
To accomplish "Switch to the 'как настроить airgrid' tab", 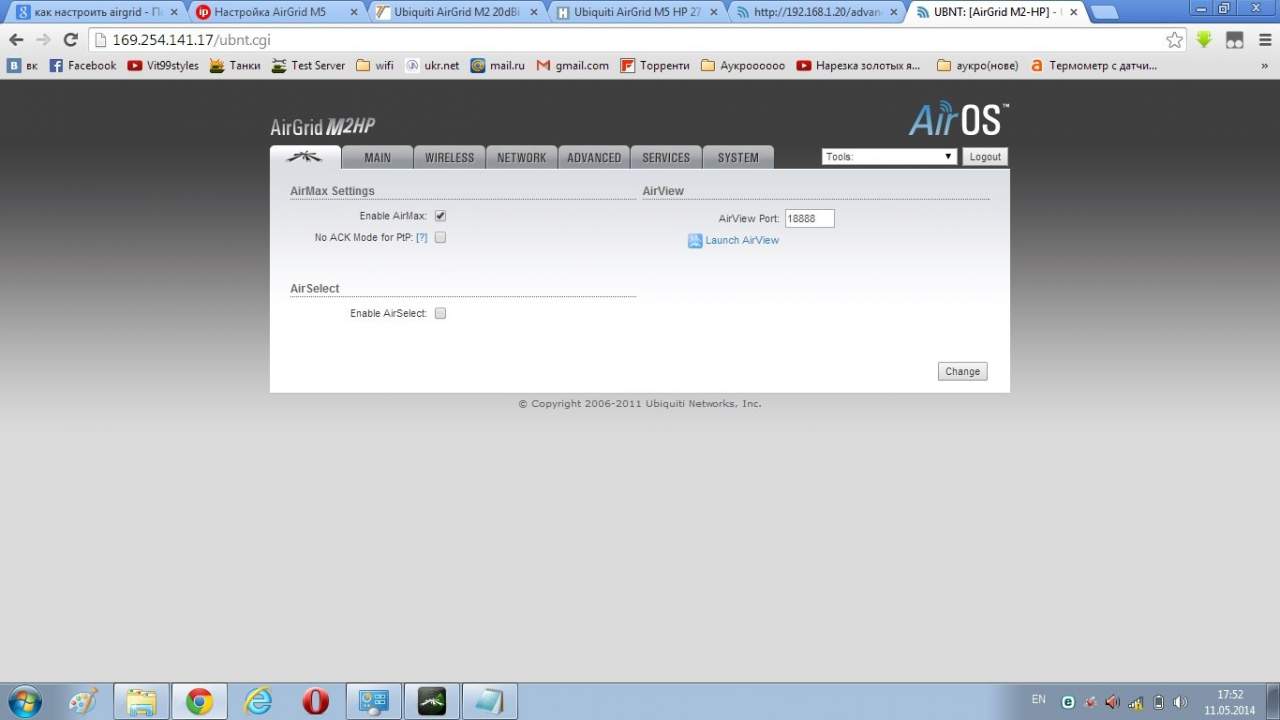I will coord(95,13).
